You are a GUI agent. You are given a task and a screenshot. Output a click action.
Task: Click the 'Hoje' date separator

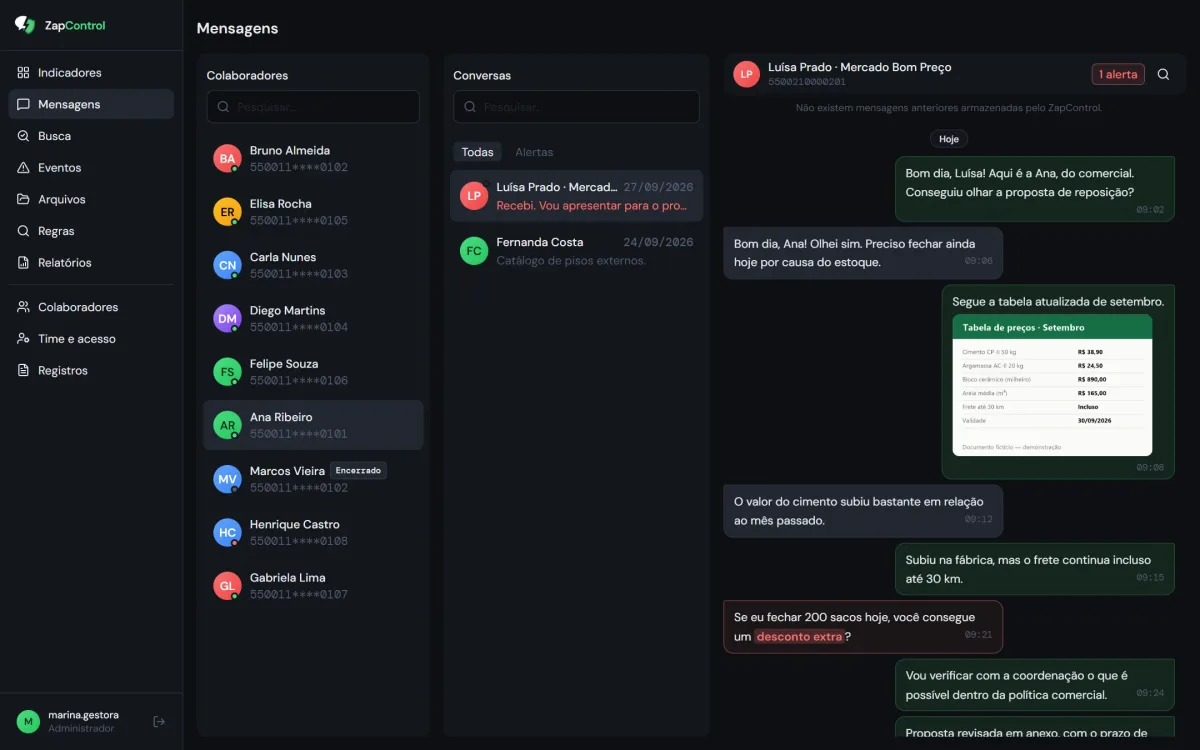pyautogui.click(x=949, y=139)
